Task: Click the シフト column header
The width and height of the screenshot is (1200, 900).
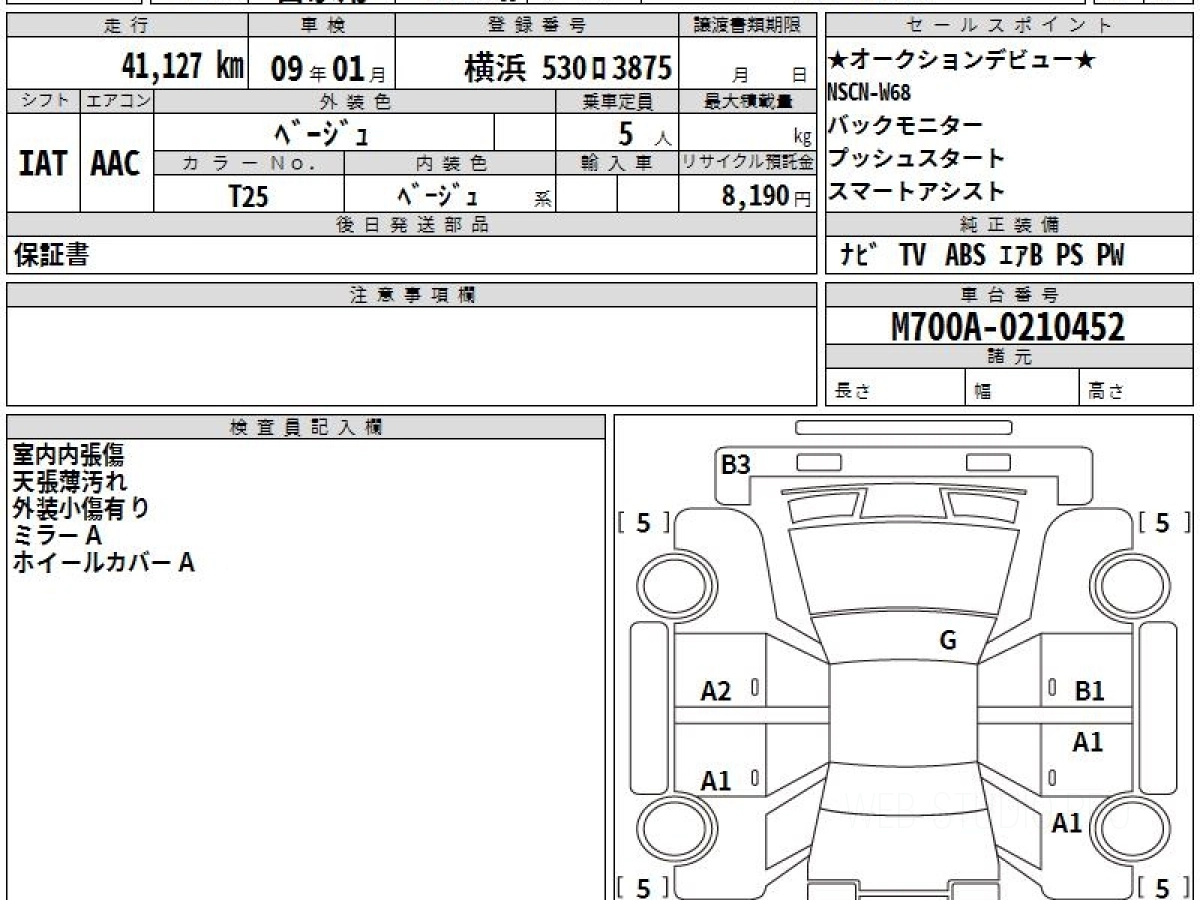Action: pos(43,101)
